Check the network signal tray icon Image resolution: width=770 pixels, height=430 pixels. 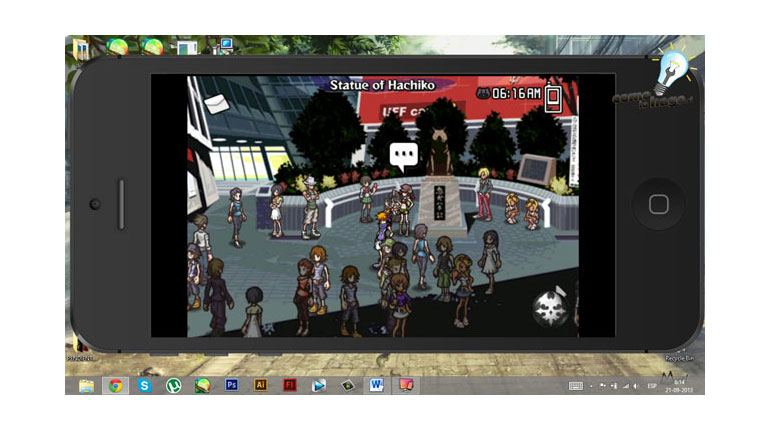pos(626,386)
